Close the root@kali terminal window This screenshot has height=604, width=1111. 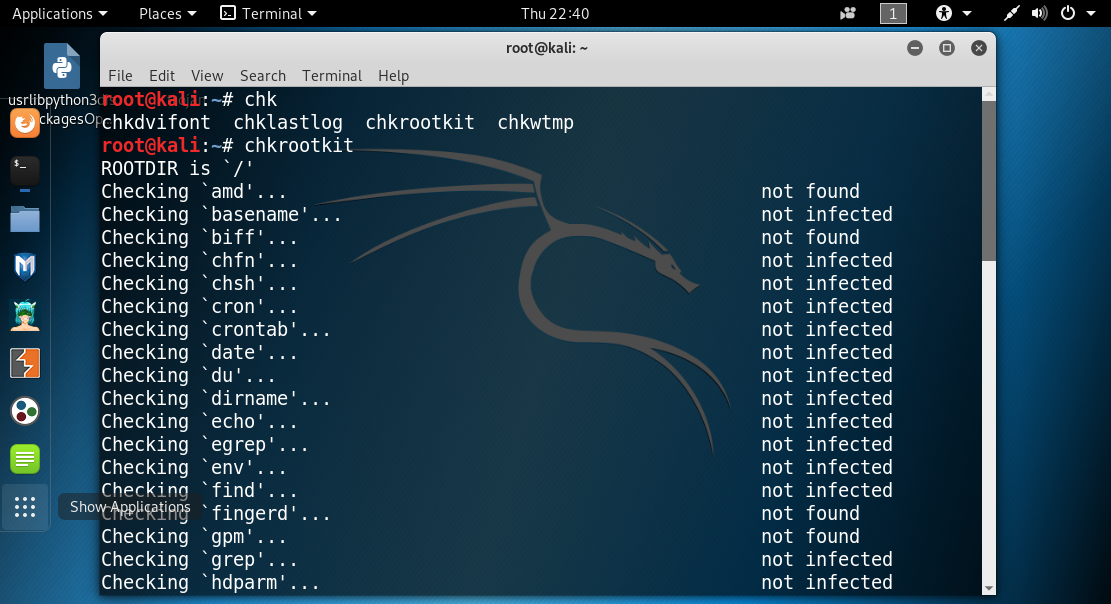click(x=979, y=48)
